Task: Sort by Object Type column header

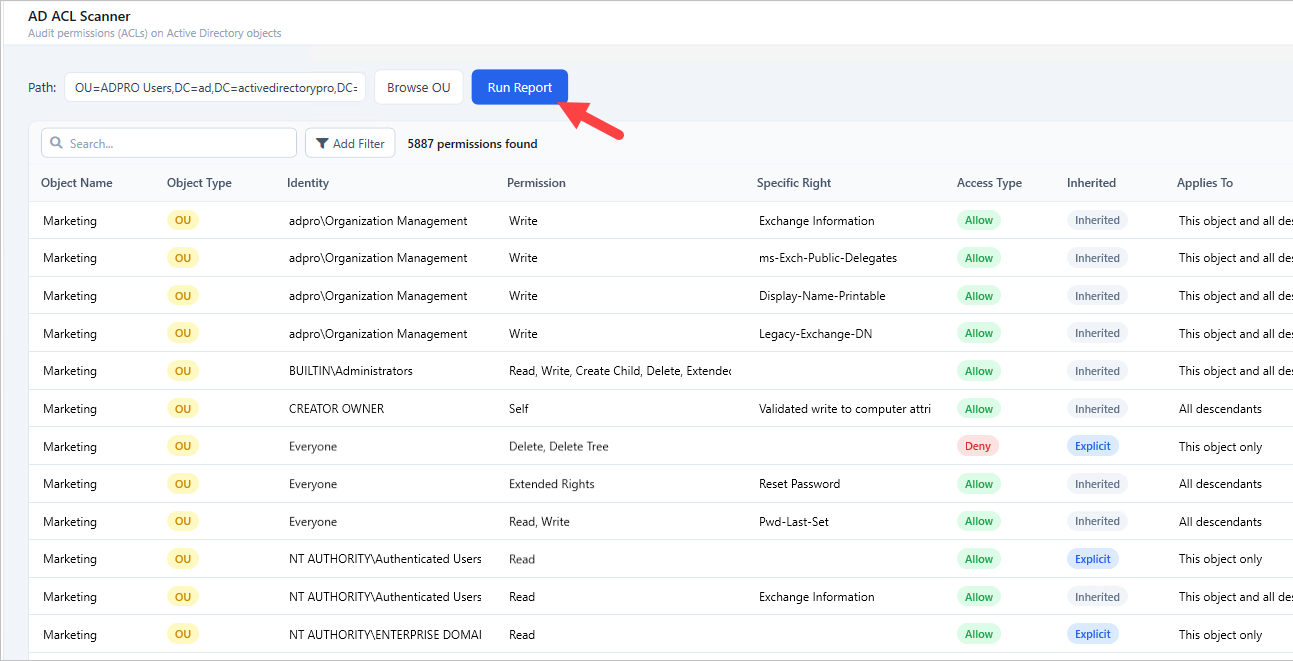Action: (x=199, y=183)
